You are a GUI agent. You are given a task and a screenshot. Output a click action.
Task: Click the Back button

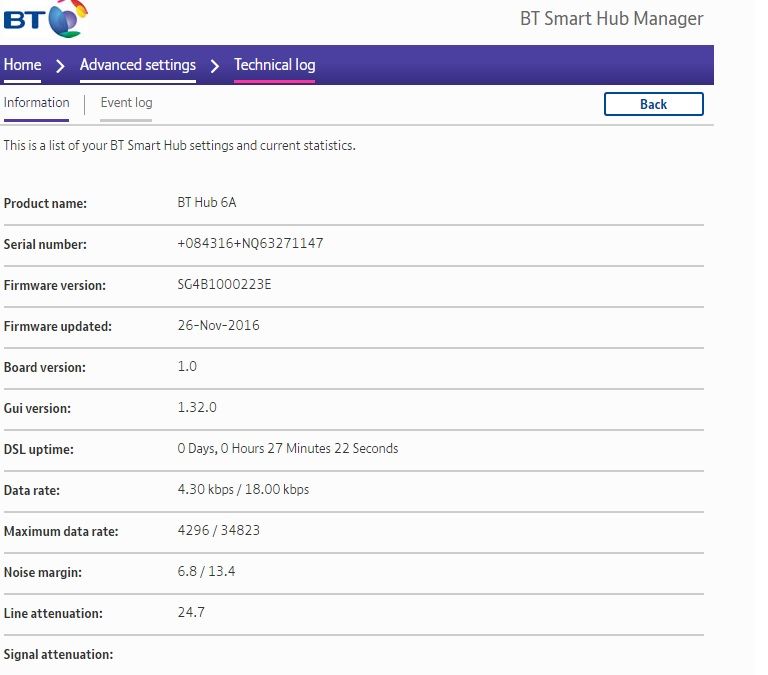(653, 104)
